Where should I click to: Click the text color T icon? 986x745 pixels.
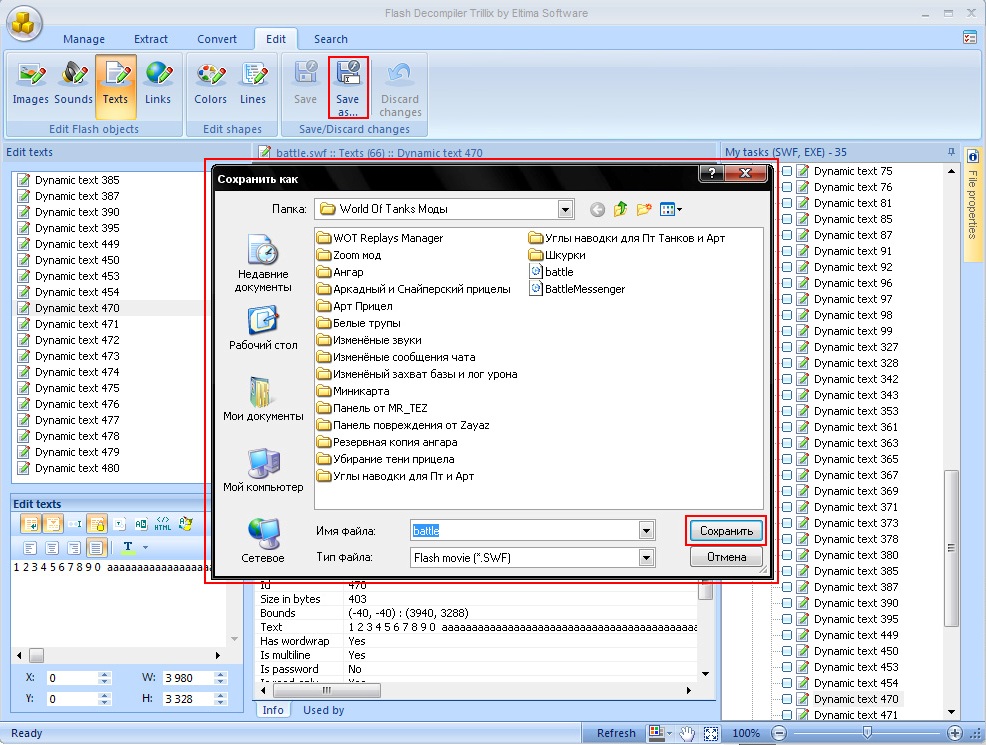128,547
